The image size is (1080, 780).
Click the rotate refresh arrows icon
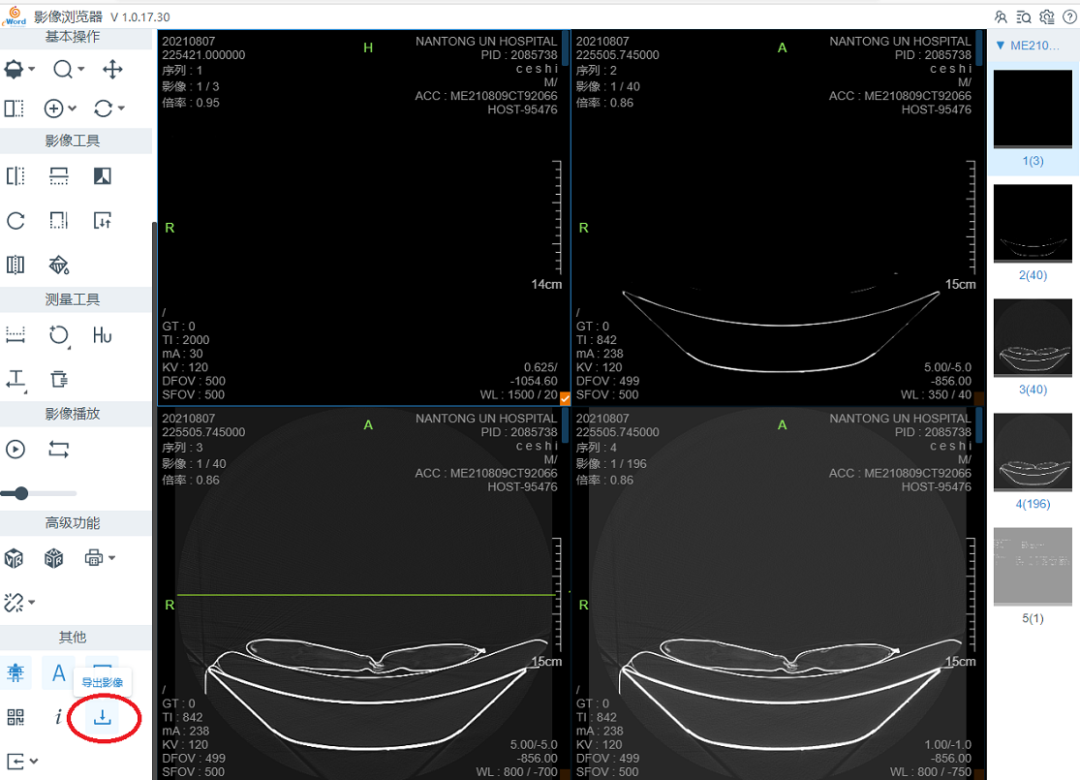click(x=103, y=108)
